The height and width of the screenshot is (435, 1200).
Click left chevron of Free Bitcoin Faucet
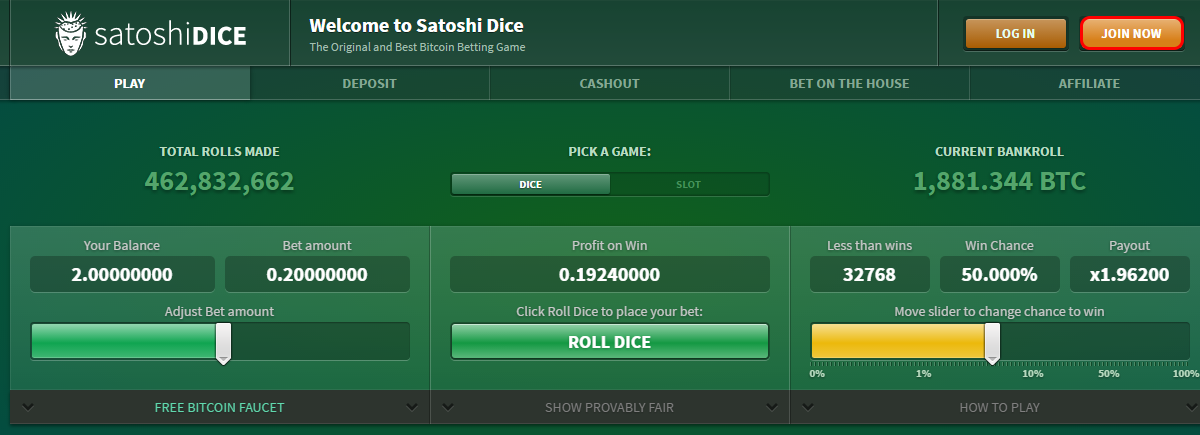27,407
